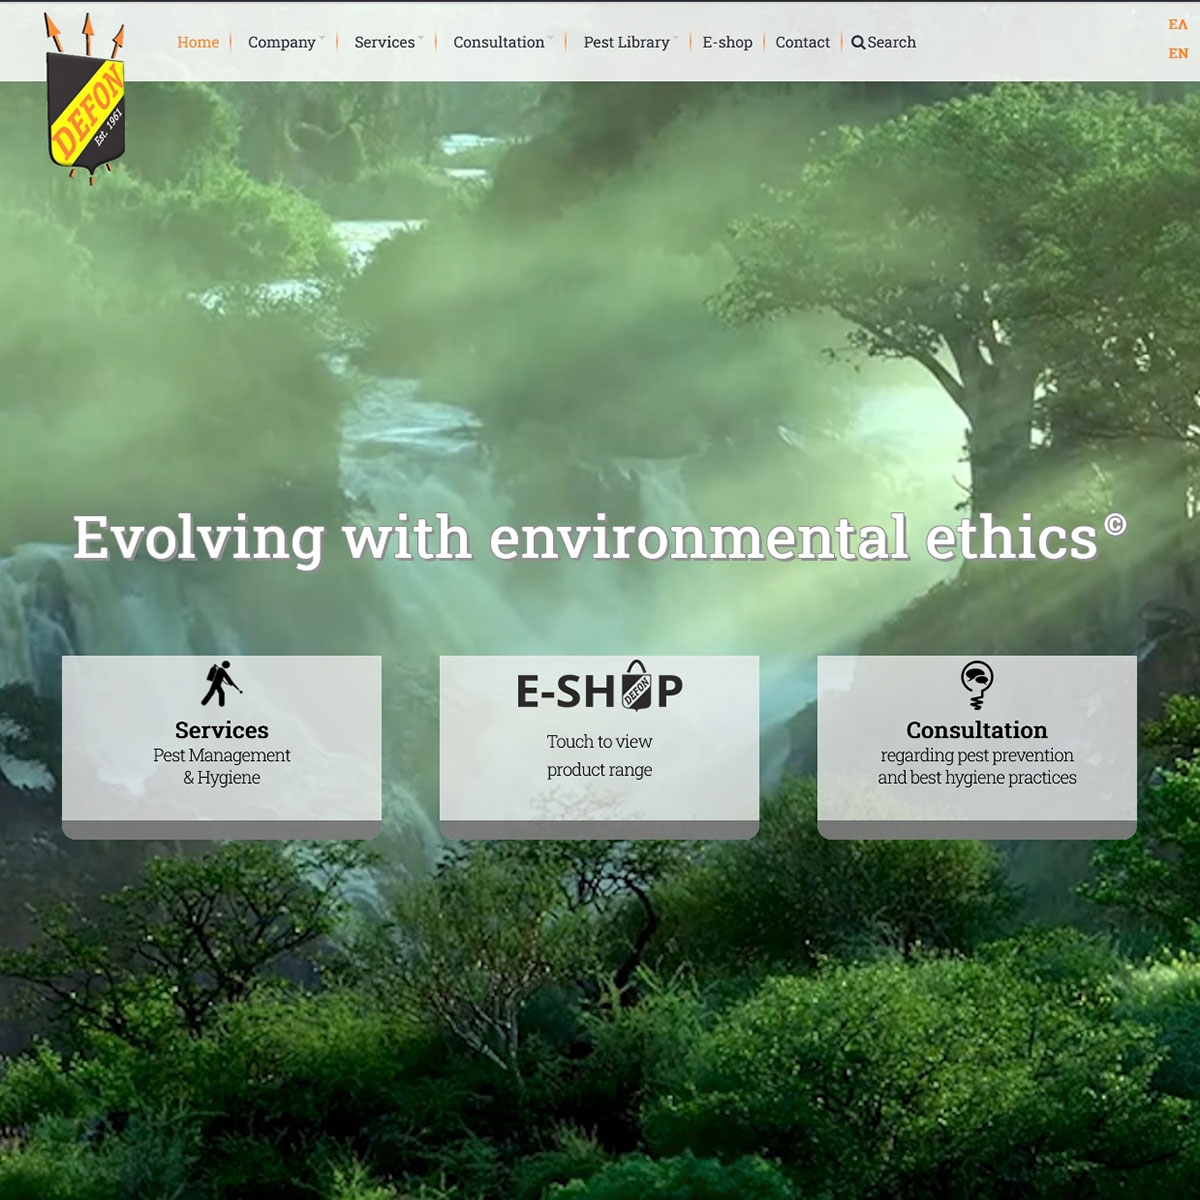Click the pest technician icon in Services card

(x=221, y=684)
